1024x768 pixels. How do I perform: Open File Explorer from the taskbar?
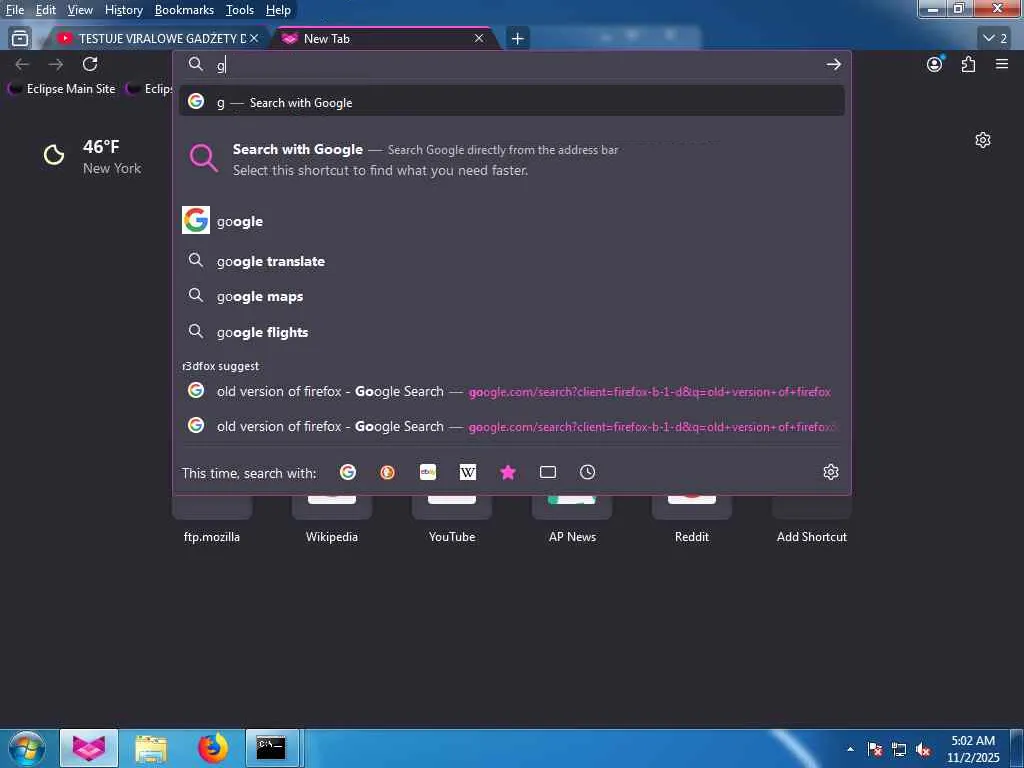152,748
